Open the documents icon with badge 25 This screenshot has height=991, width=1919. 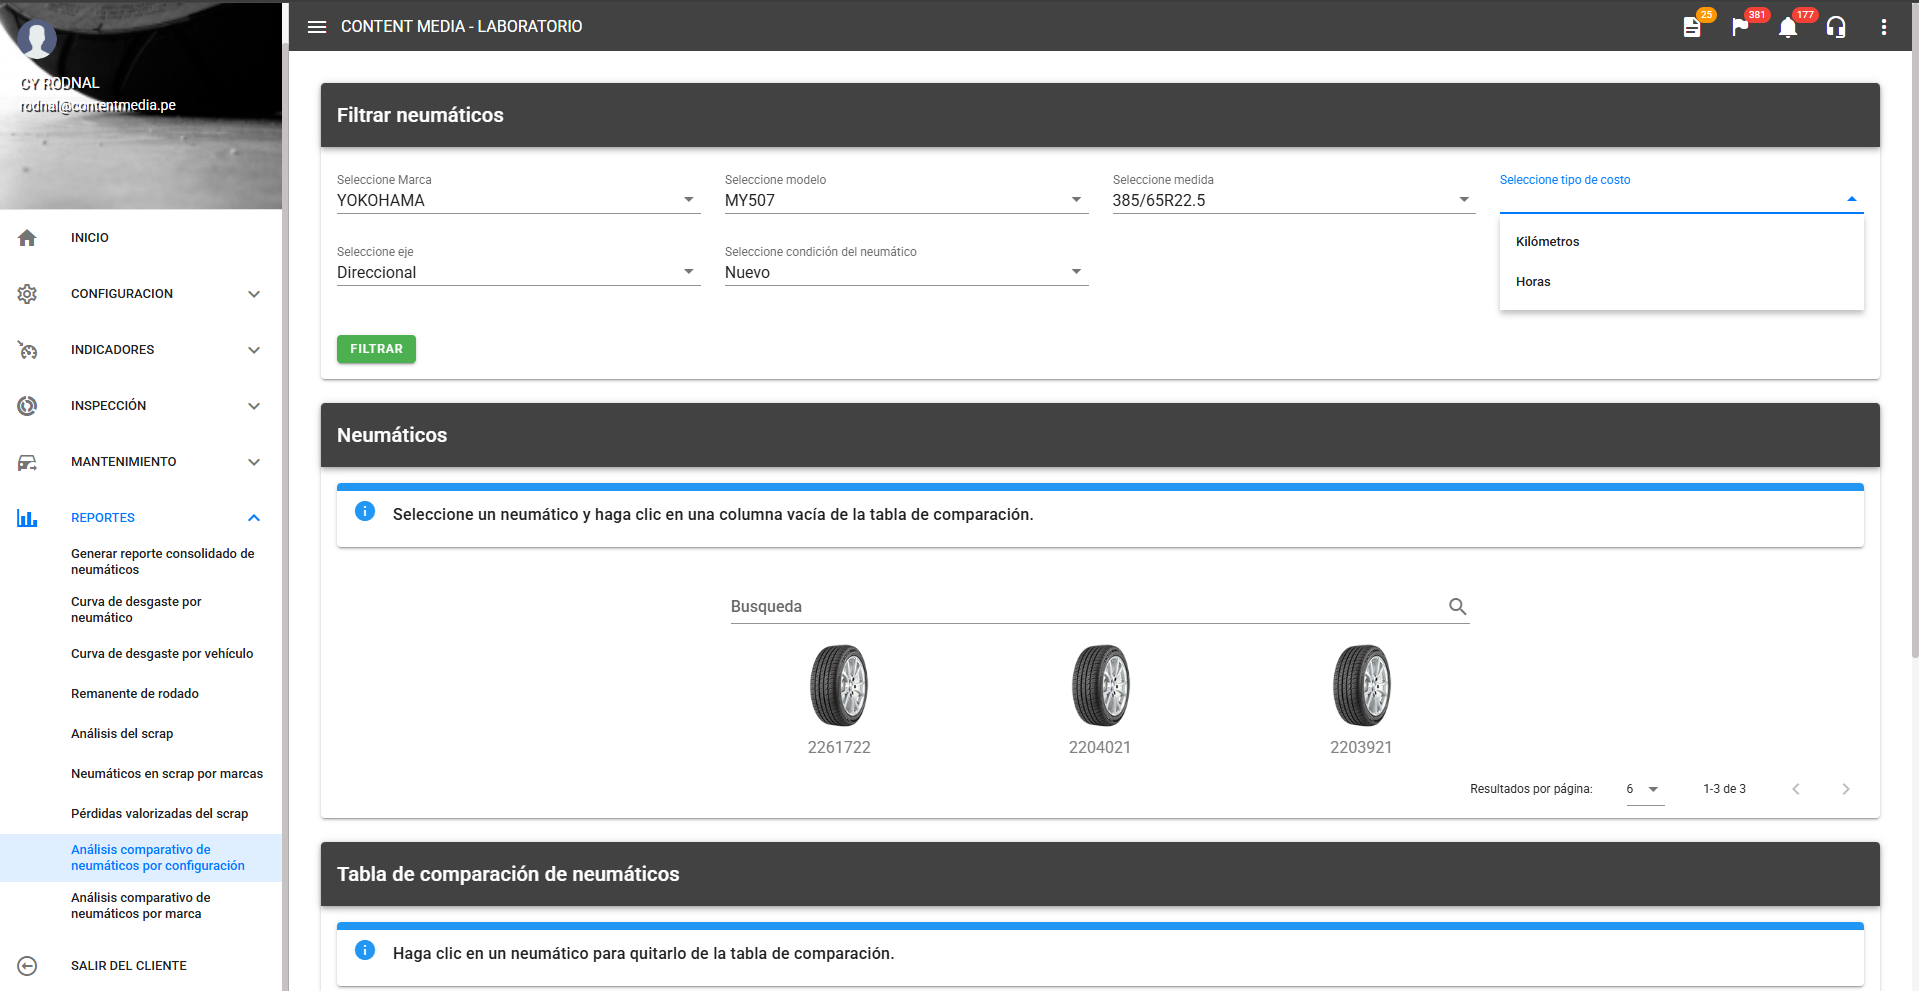tap(1692, 27)
